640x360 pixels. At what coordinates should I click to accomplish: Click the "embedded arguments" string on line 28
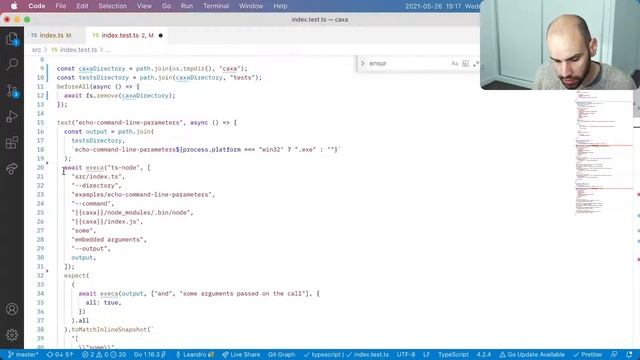click(107, 240)
